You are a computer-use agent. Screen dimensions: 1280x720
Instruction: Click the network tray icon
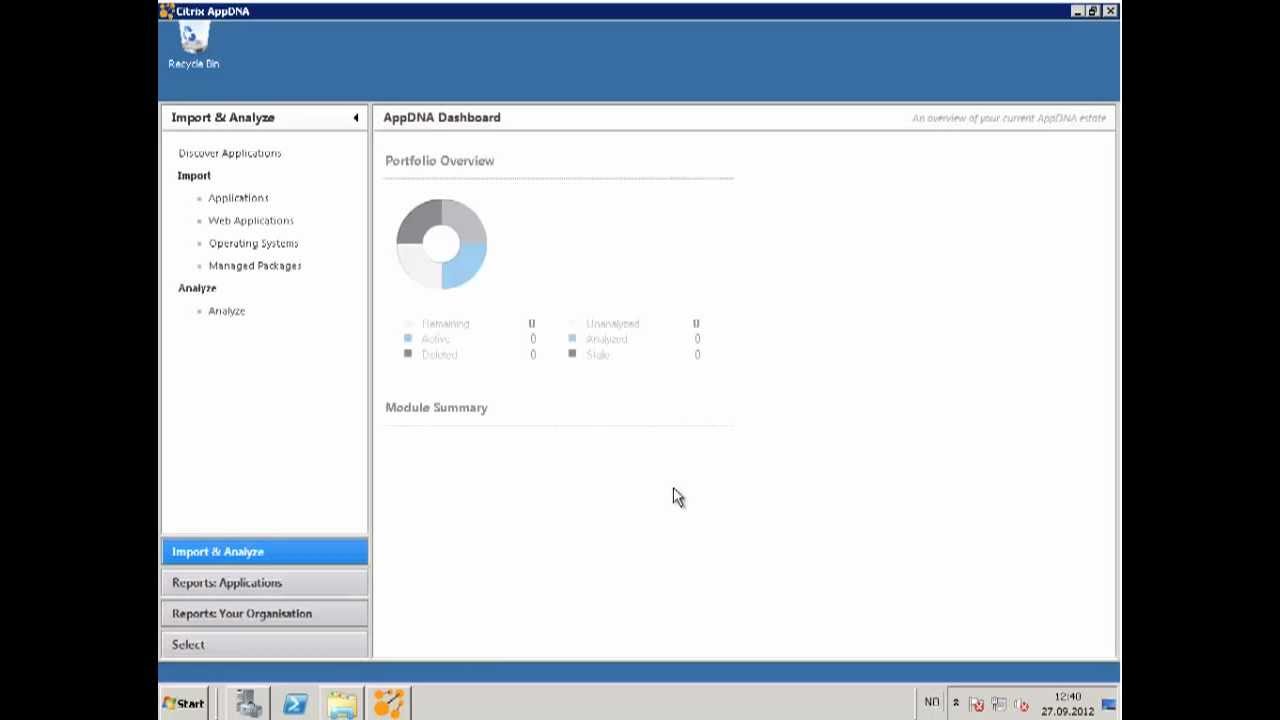point(999,705)
